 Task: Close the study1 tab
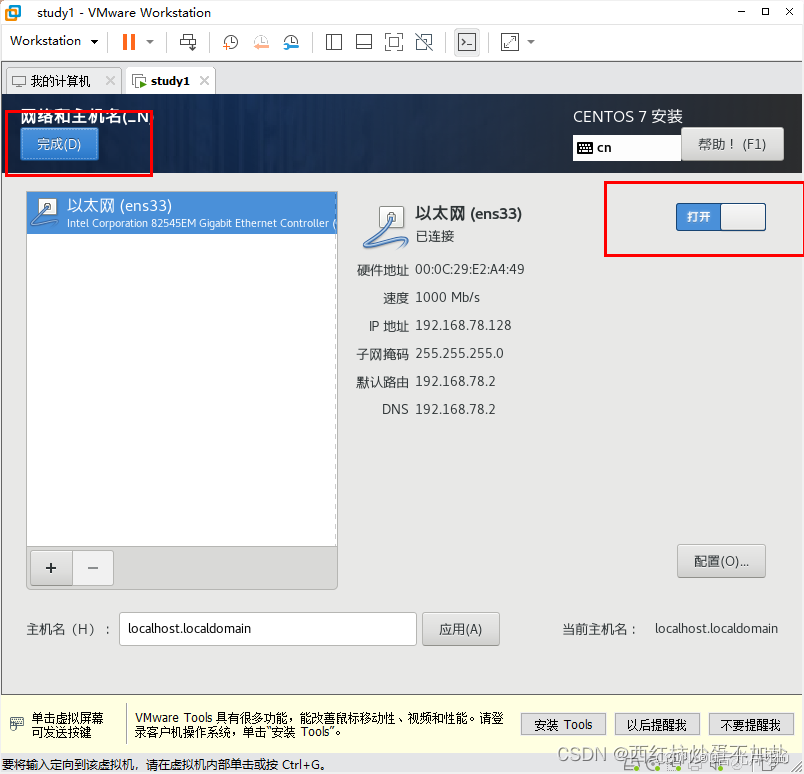coord(204,81)
